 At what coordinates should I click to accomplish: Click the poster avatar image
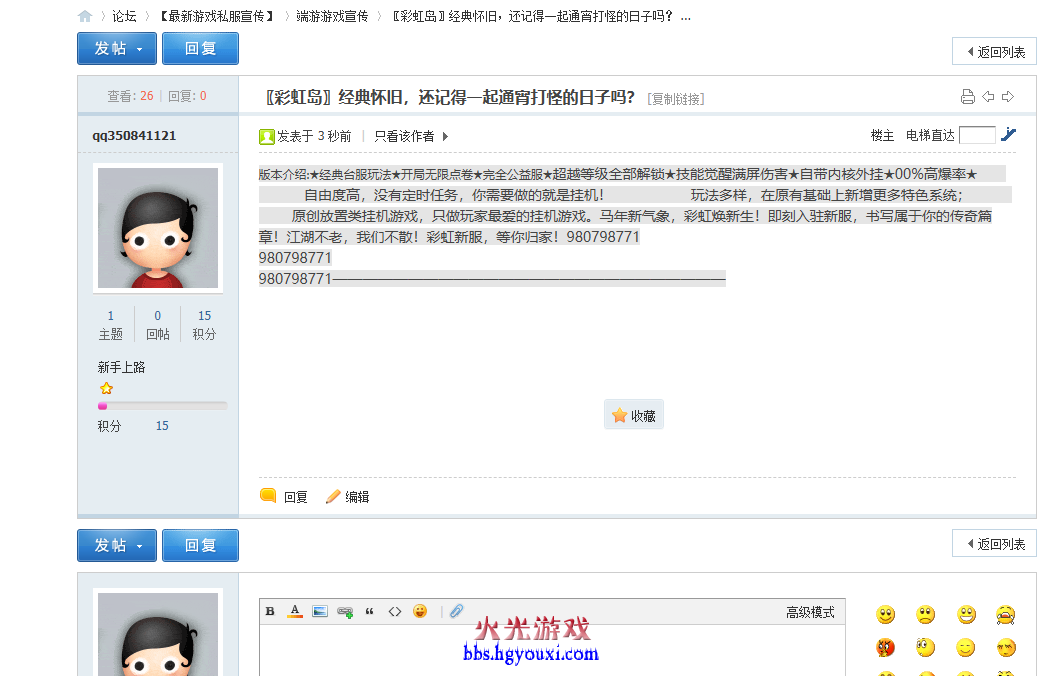(158, 228)
